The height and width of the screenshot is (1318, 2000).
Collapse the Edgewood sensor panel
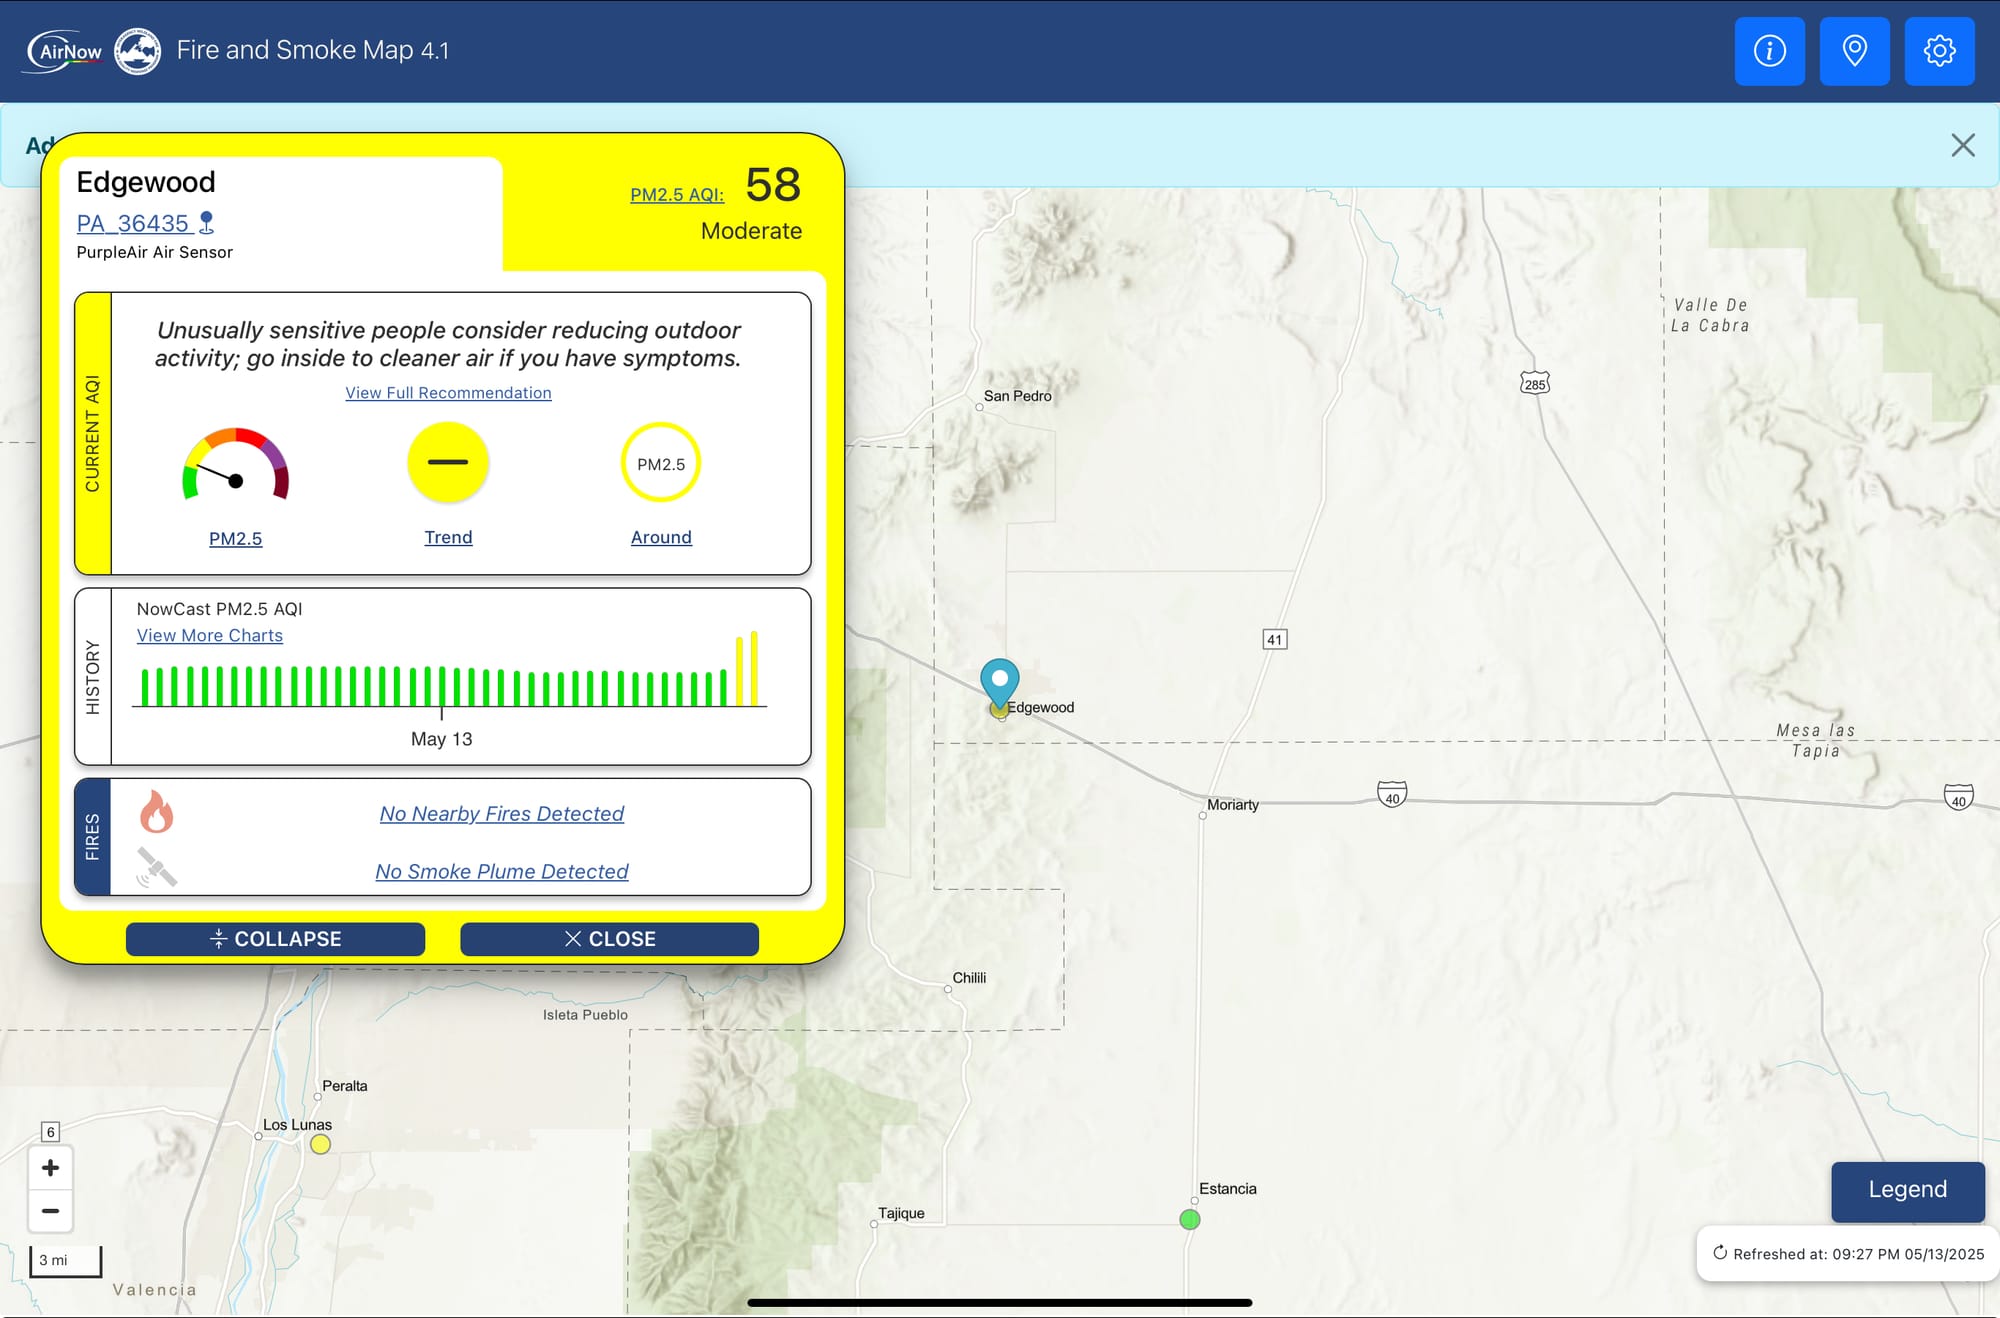coord(275,939)
